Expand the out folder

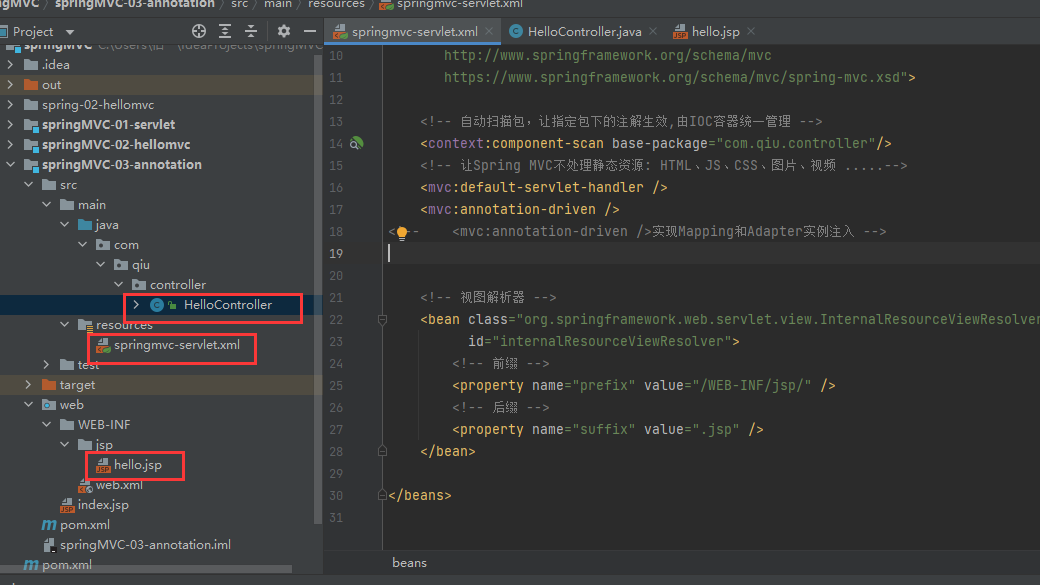[x=10, y=84]
